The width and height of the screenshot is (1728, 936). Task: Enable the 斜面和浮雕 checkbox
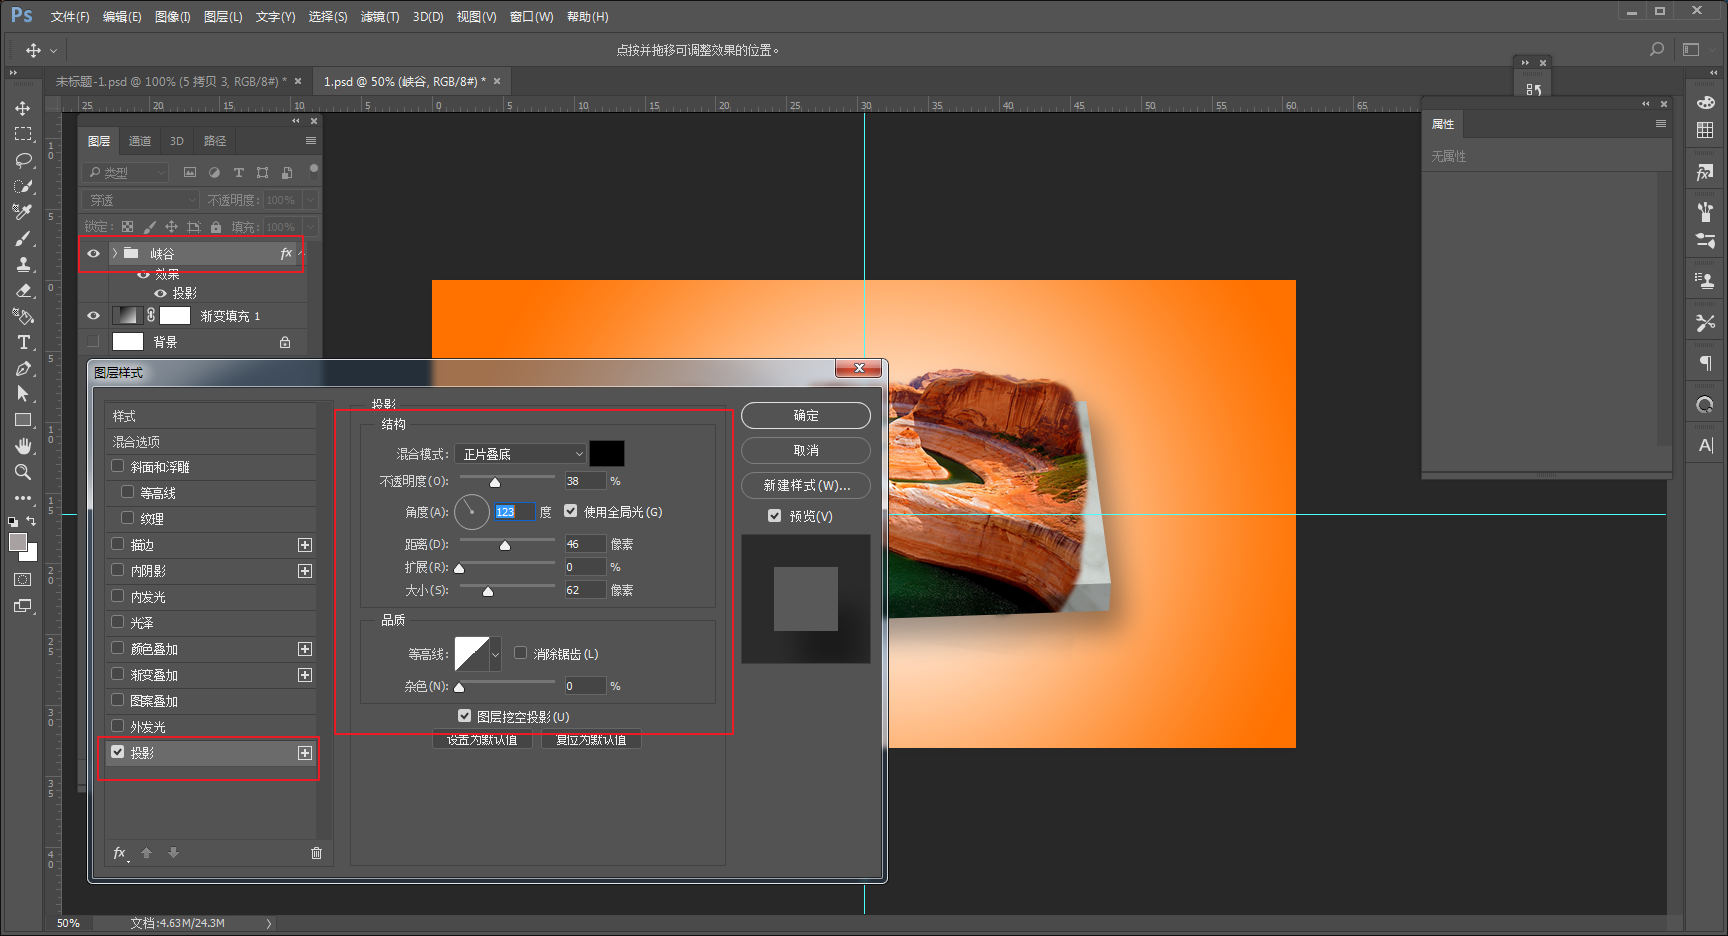click(118, 466)
